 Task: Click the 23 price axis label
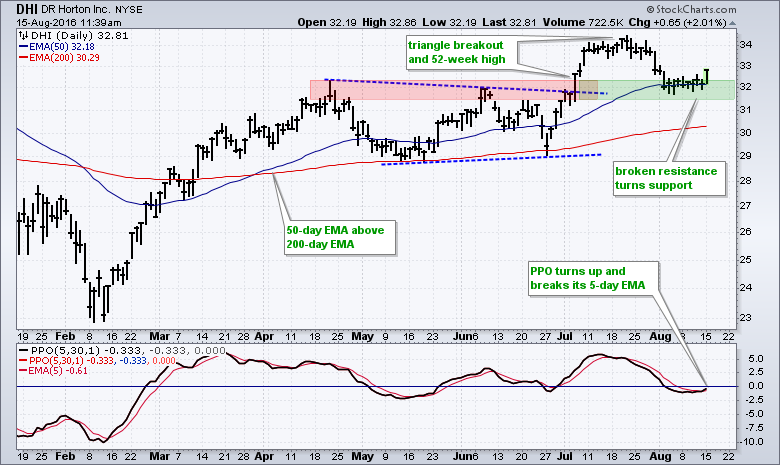(745, 318)
